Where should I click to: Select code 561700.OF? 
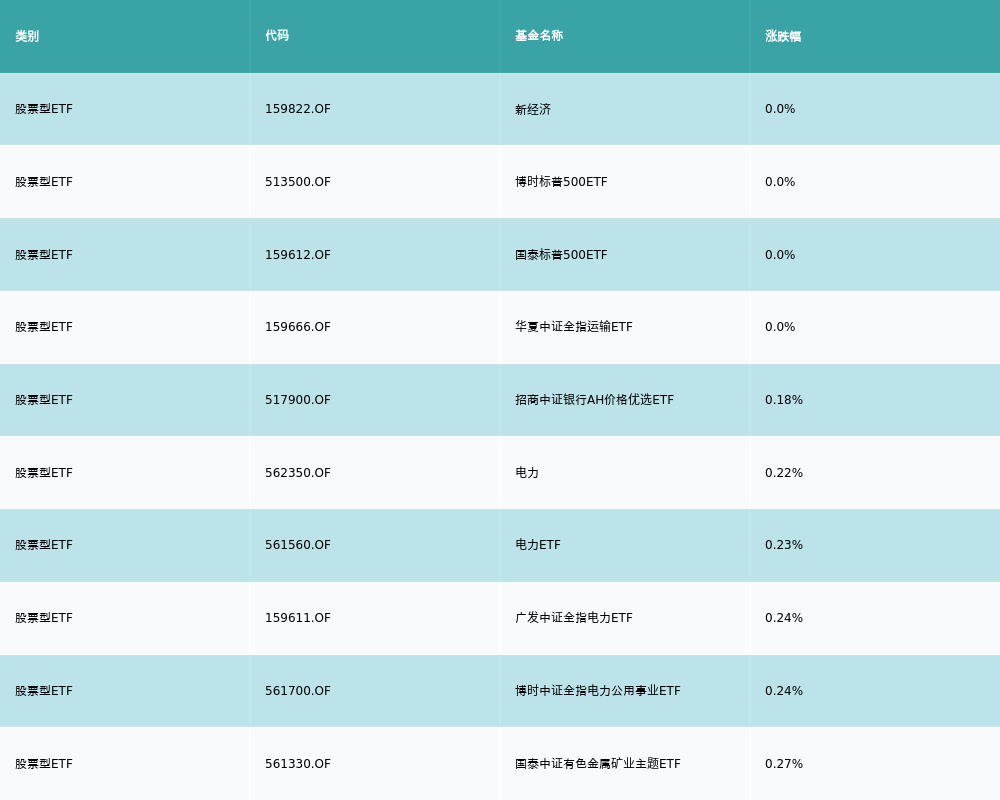pyautogui.click(x=298, y=691)
